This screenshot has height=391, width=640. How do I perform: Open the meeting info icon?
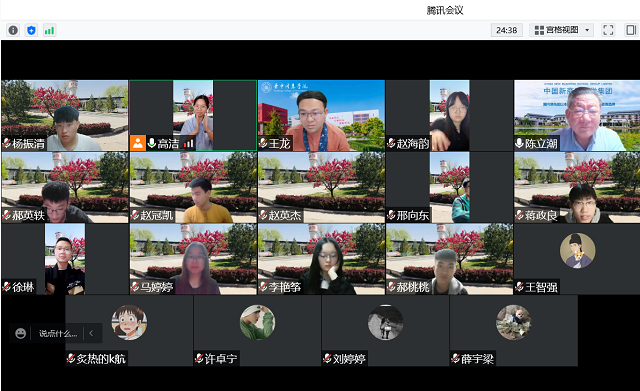13,30
